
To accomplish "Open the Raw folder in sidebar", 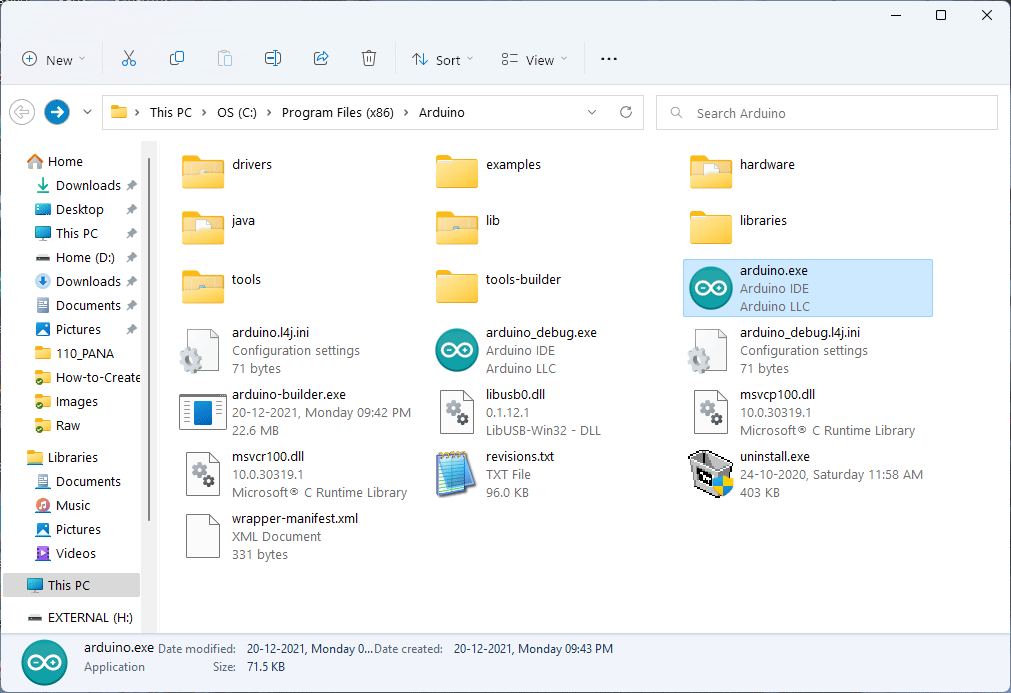I will (x=58, y=425).
